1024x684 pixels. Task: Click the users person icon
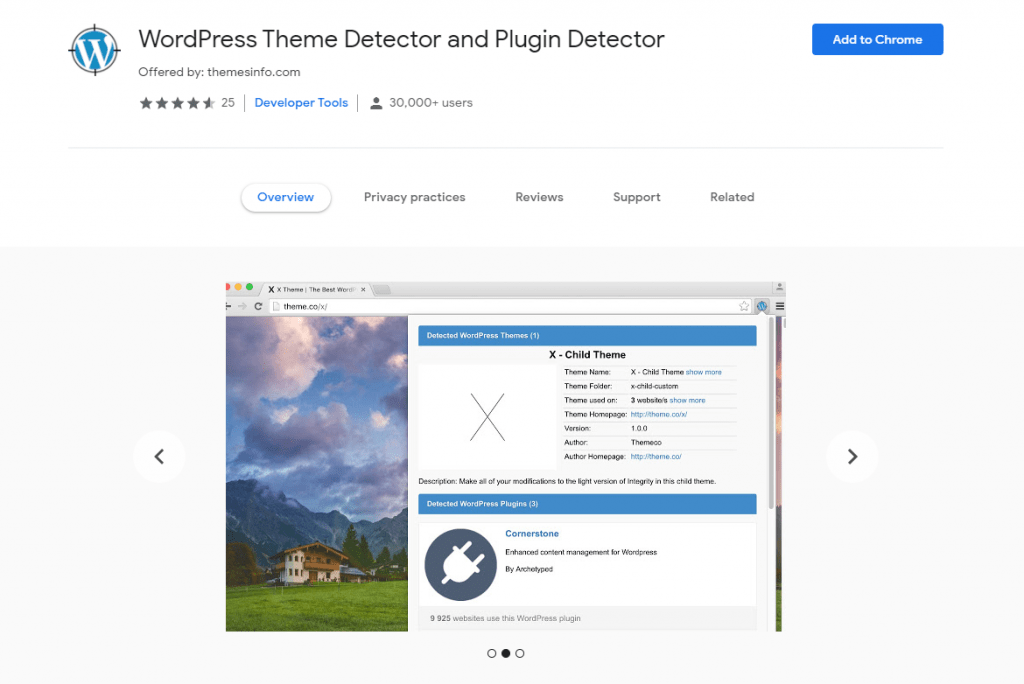click(x=376, y=103)
